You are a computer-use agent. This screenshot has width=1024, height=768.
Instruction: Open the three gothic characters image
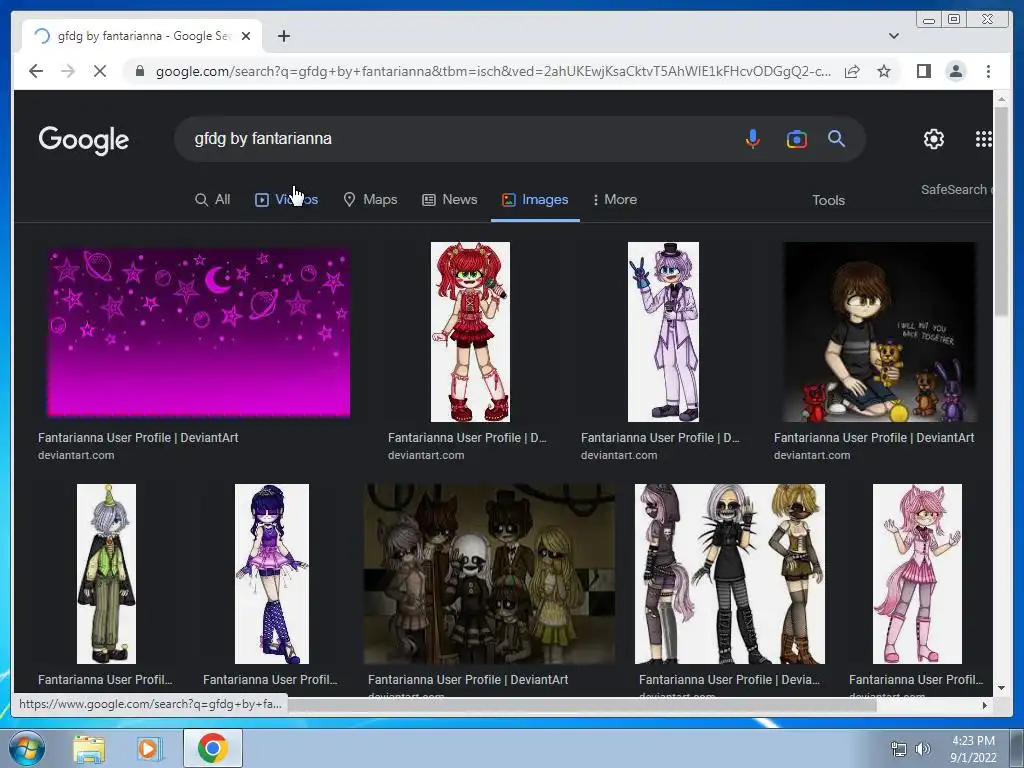729,573
